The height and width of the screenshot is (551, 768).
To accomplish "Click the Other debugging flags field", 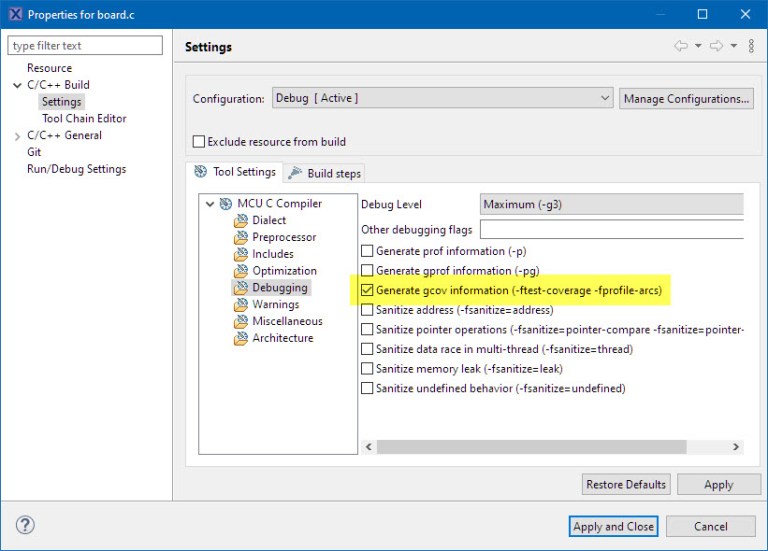I will (612, 229).
